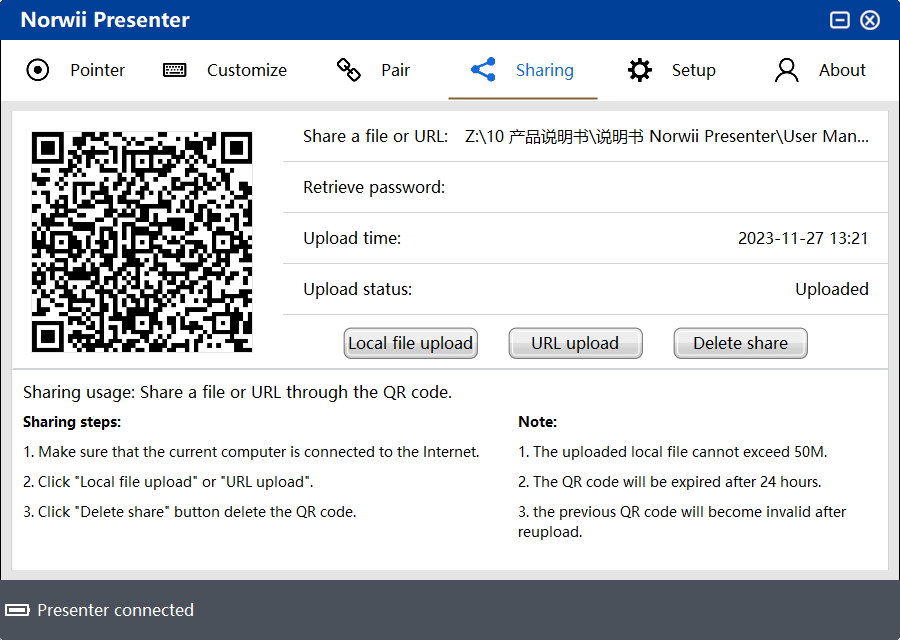Click the sharing QR code image
This screenshot has width=900, height=640.
[x=142, y=242]
